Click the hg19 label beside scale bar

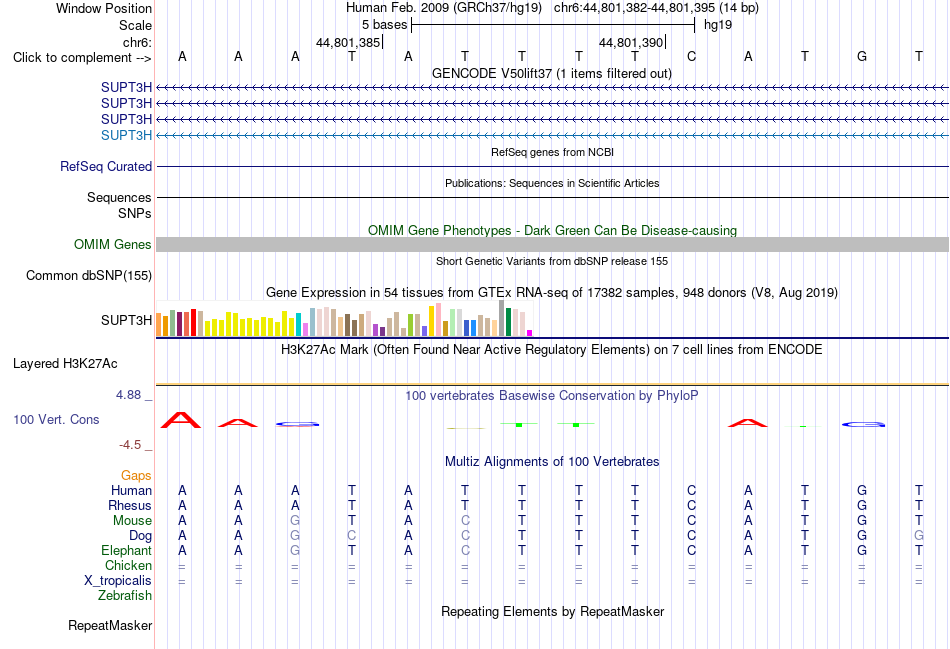tap(718, 25)
